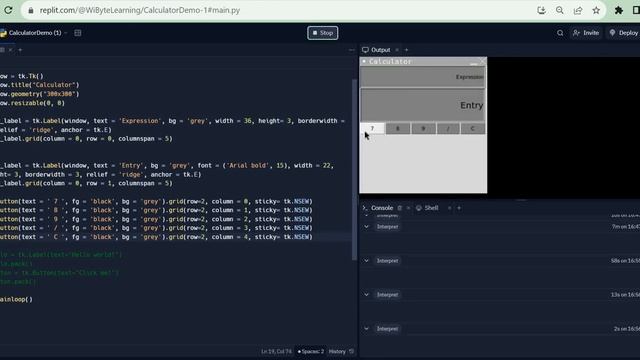
Task: Click the divide button in Calculator
Action: [x=448, y=129]
